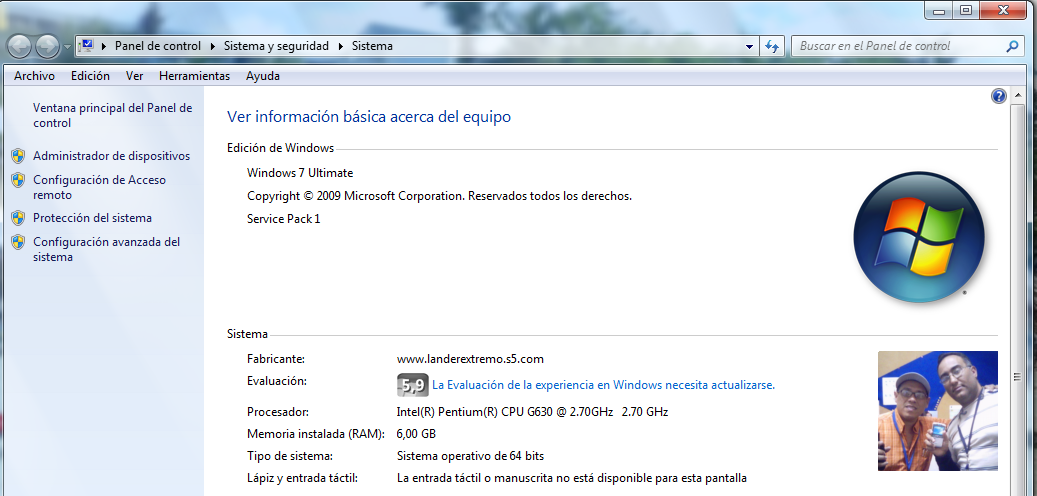Open the Evaluación de la experiencia en Windows link
The height and width of the screenshot is (496, 1037).
[x=603, y=385]
